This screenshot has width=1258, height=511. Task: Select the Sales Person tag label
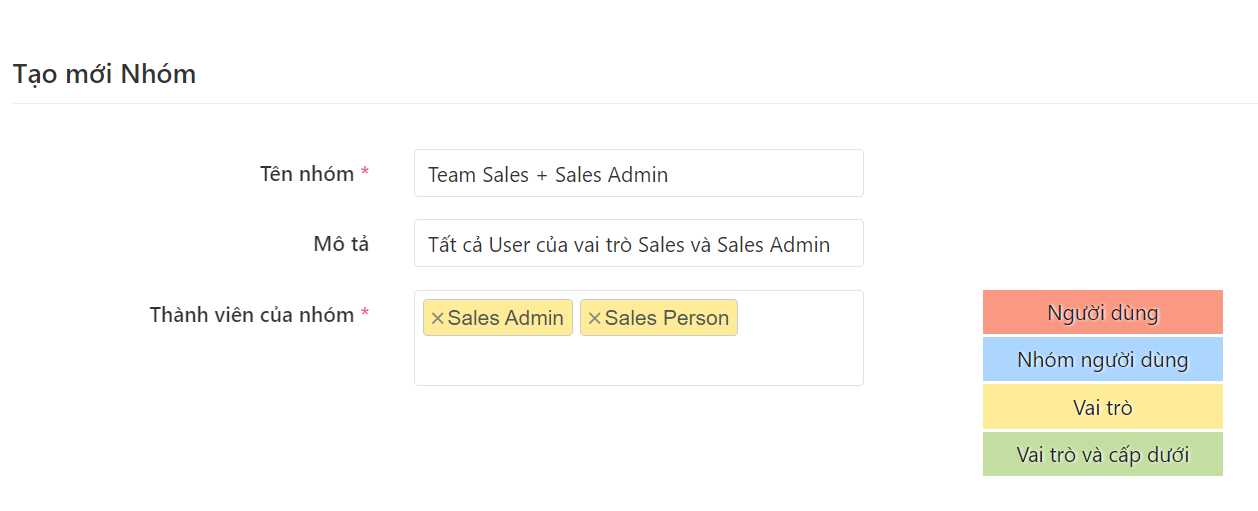point(667,318)
